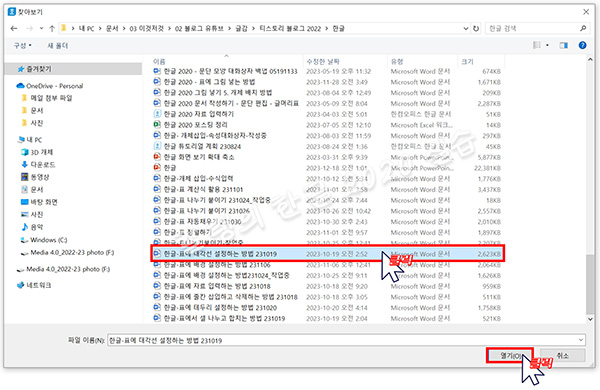This screenshot has width=600, height=390.
Task: Open the 구성 organize menu
Action: pyautogui.click(x=23, y=46)
